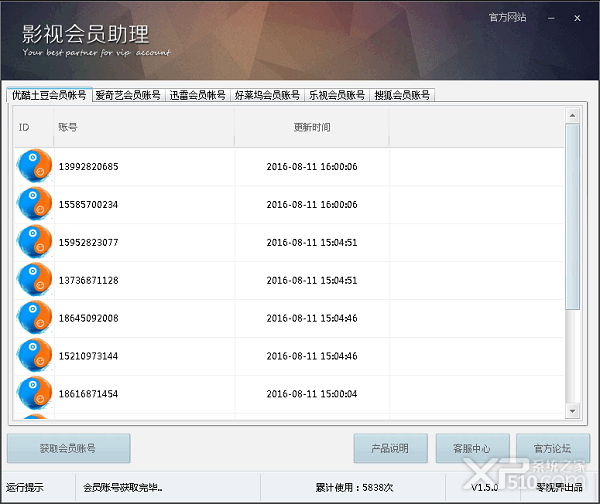The height and width of the screenshot is (504, 600).
Task: Click update time of account 18645092008
Action: pyautogui.click(x=312, y=318)
